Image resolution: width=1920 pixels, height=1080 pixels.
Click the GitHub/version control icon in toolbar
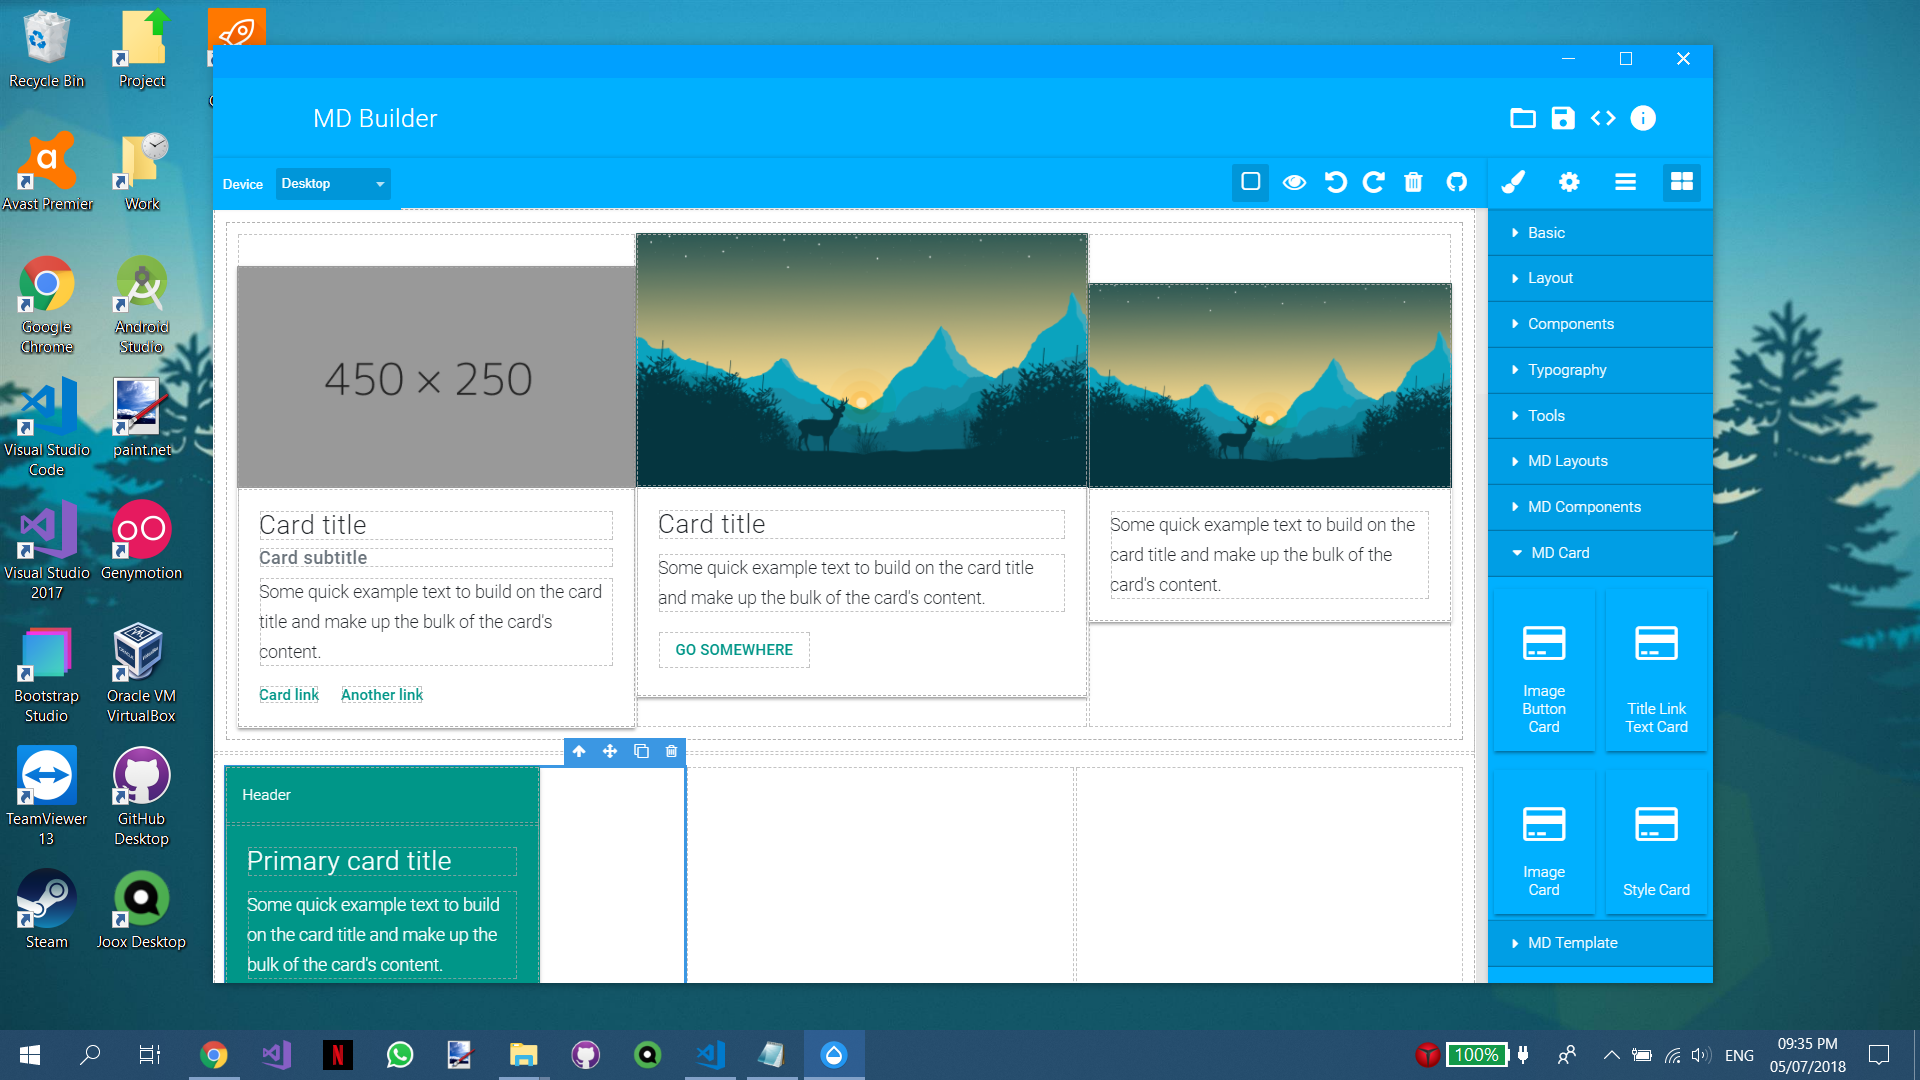click(1456, 182)
